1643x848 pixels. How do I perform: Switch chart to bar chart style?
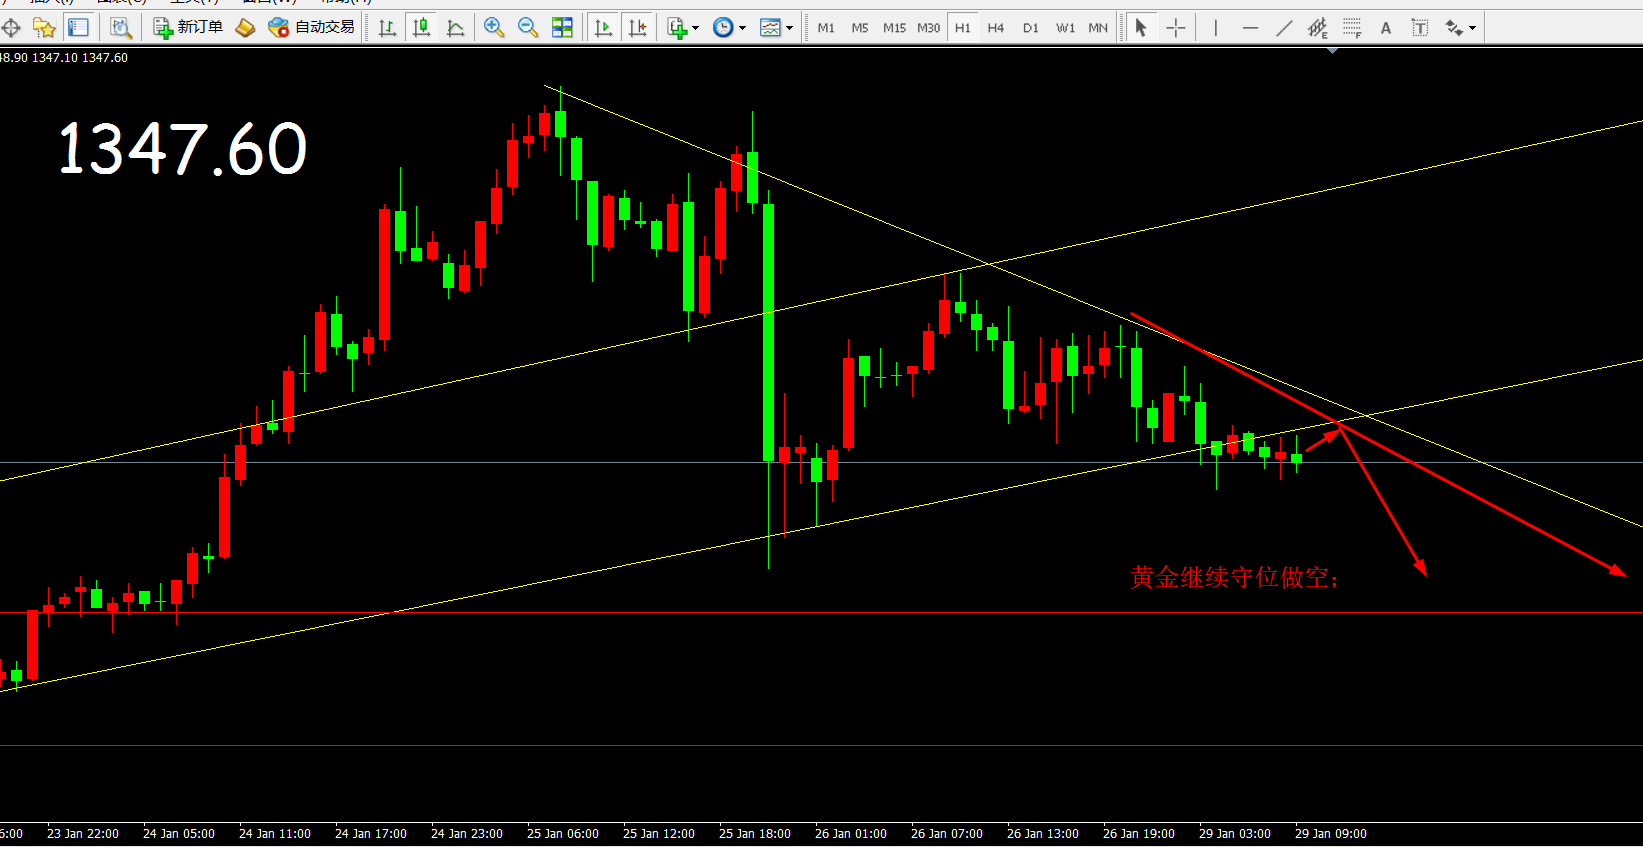point(387,28)
